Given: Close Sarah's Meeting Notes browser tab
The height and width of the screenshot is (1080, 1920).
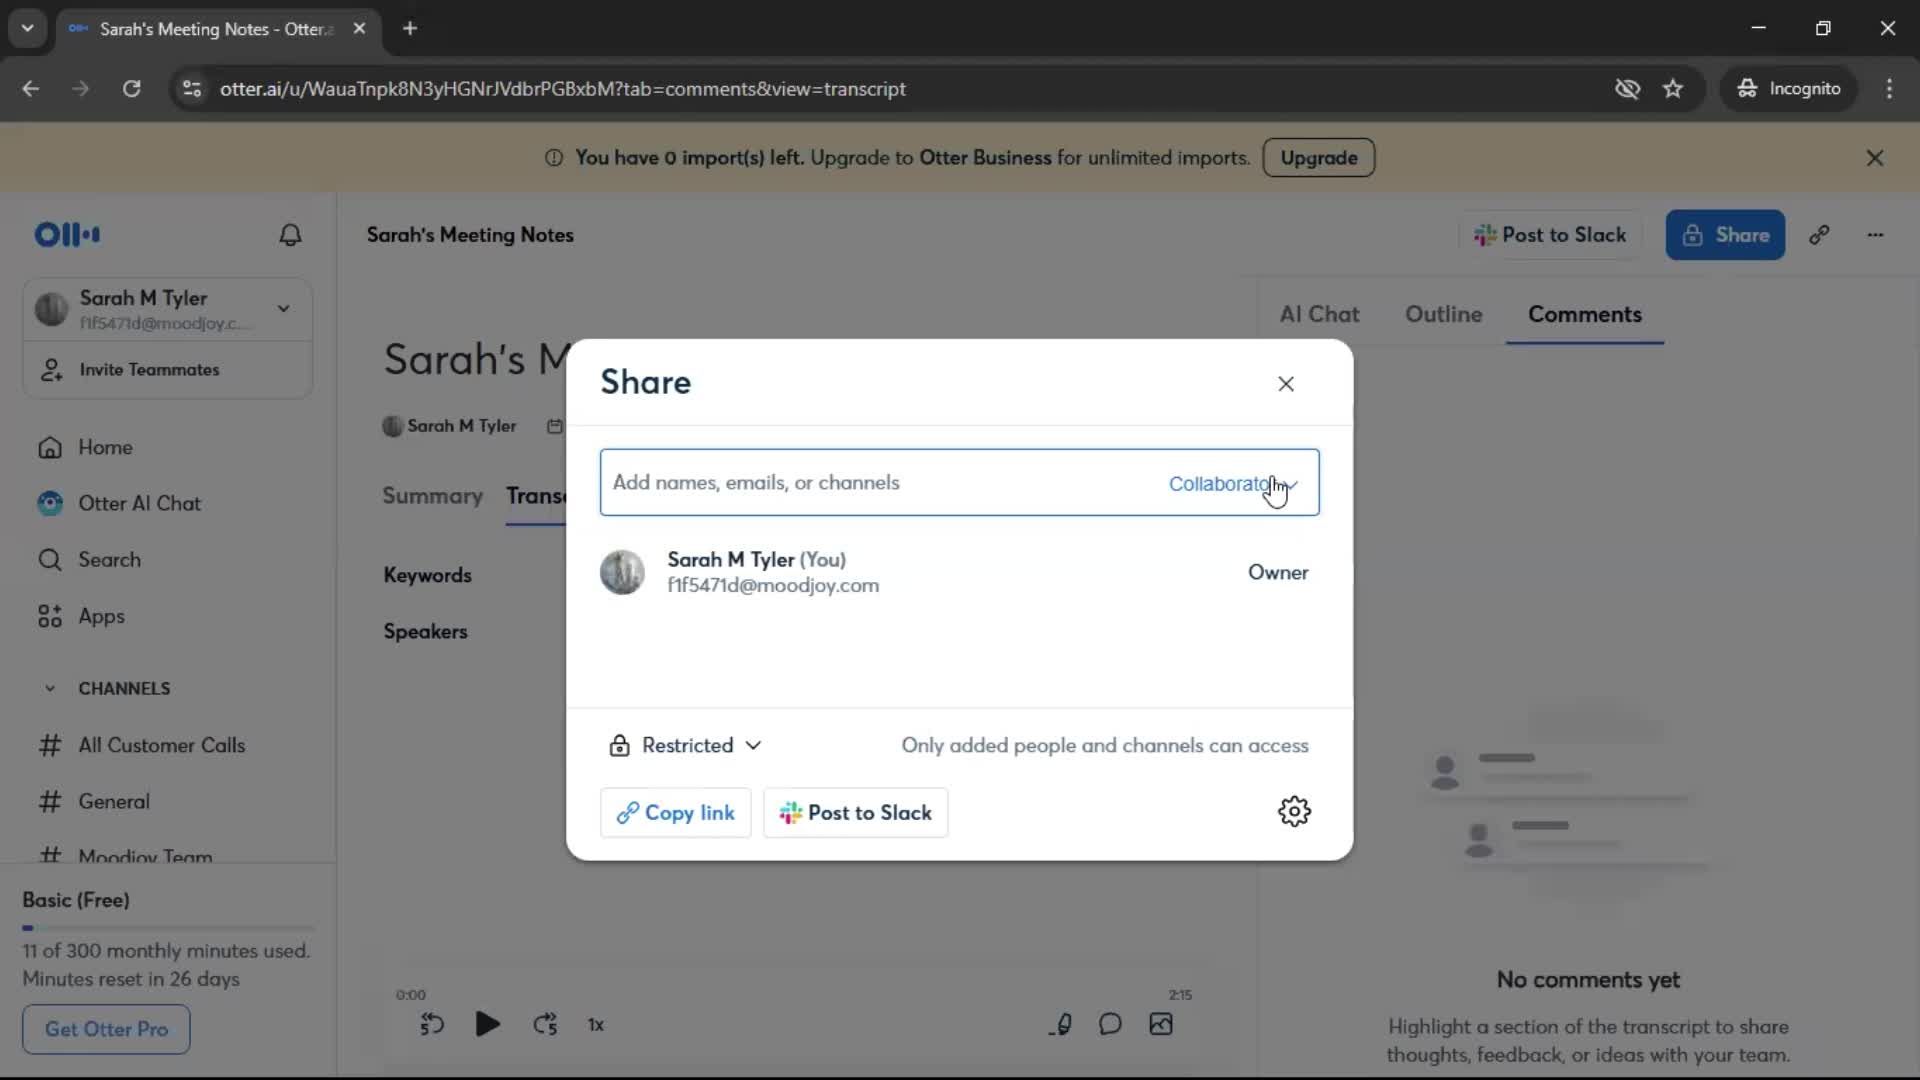Looking at the screenshot, I should (359, 29).
